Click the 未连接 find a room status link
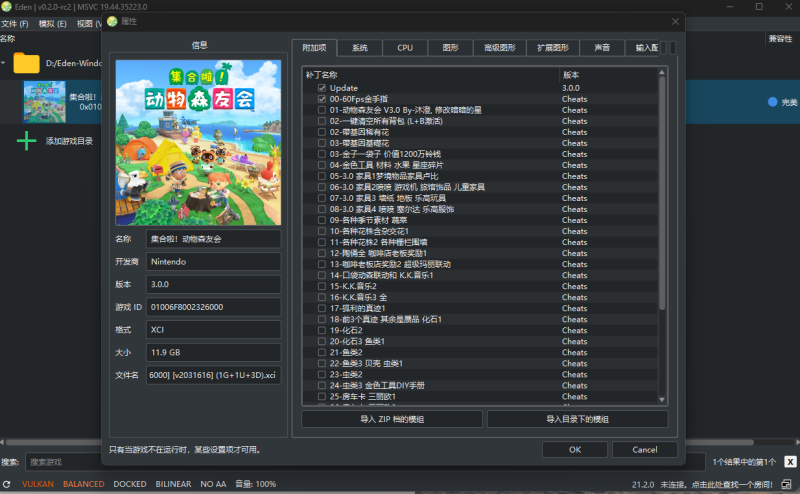This screenshot has width=800, height=494. 716,484
